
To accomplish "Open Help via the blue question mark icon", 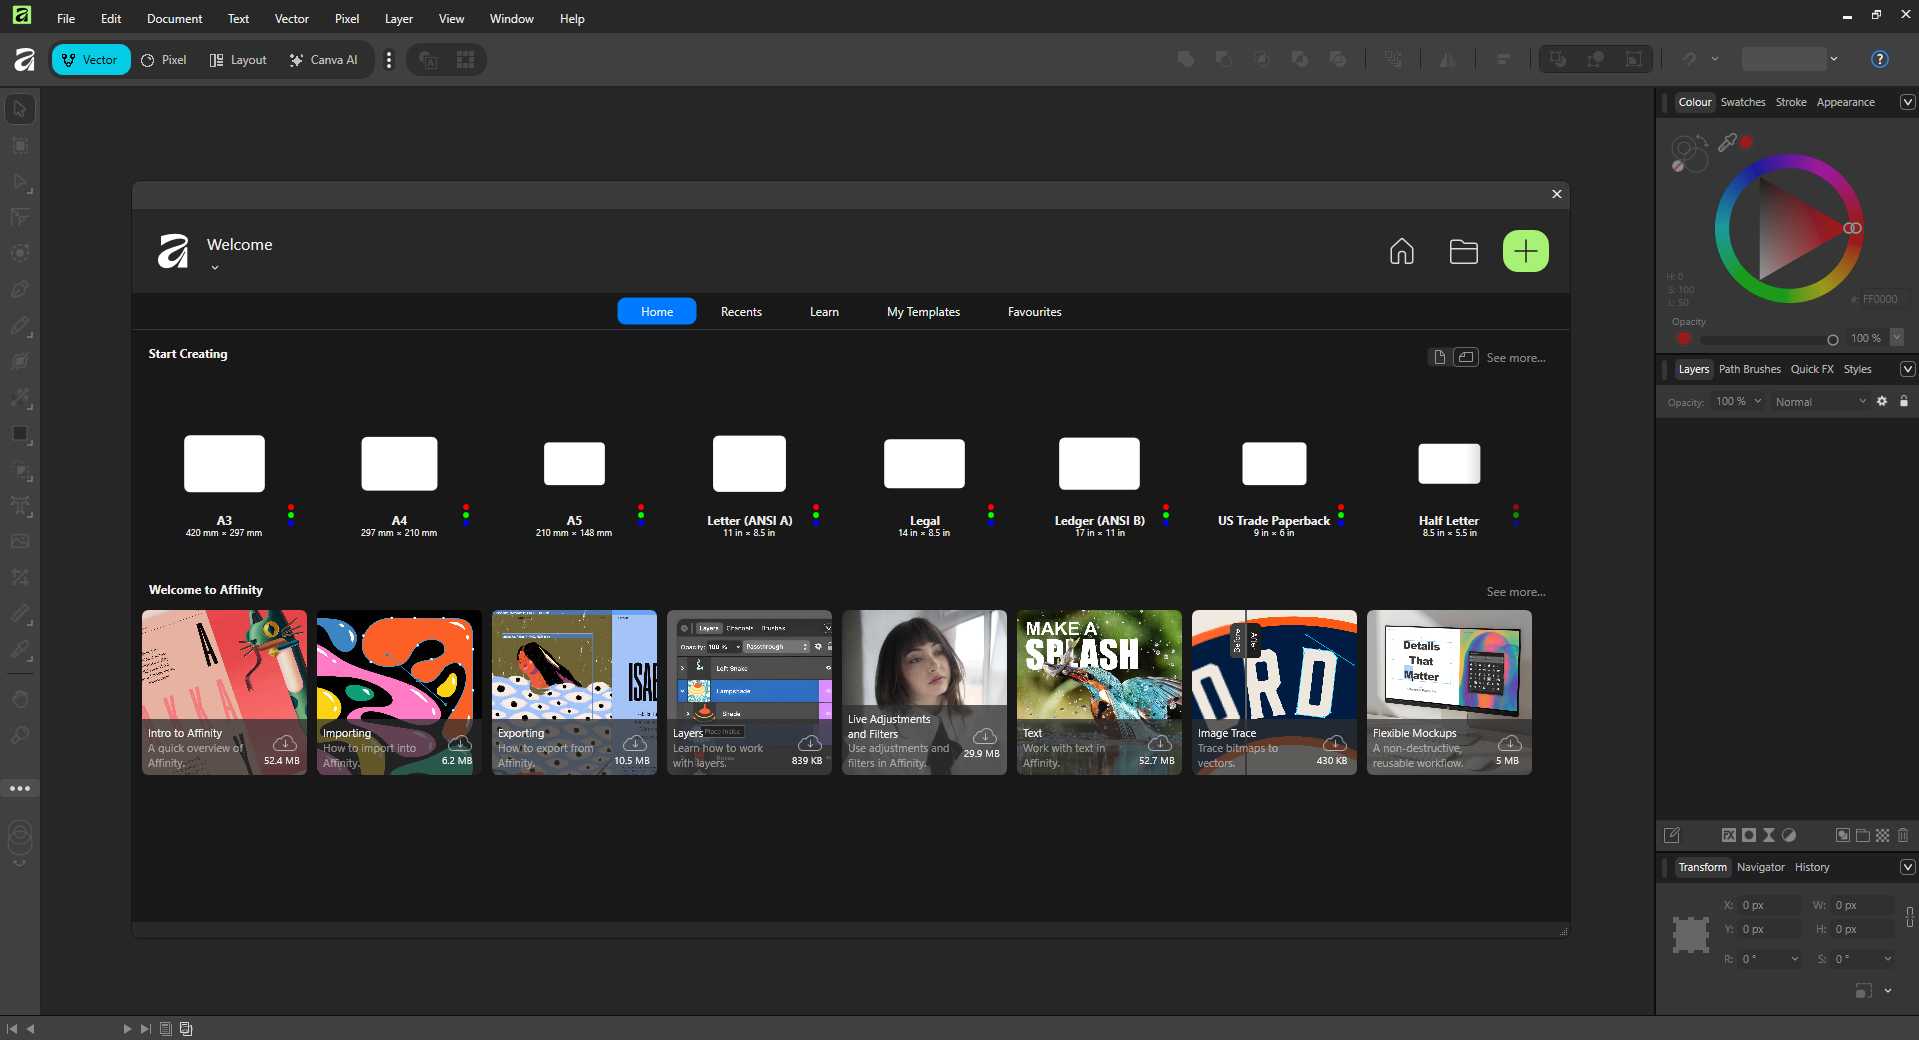I will 1880,59.
